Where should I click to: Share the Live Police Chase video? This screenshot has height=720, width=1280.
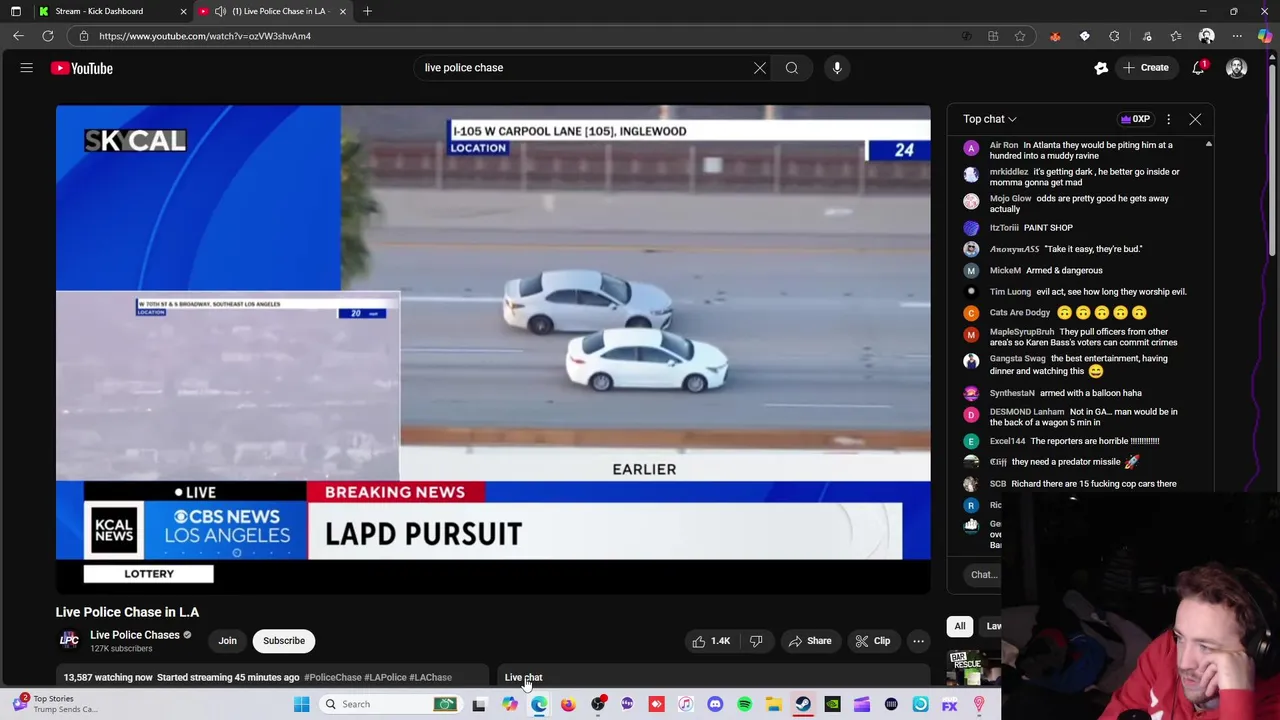[x=809, y=641]
